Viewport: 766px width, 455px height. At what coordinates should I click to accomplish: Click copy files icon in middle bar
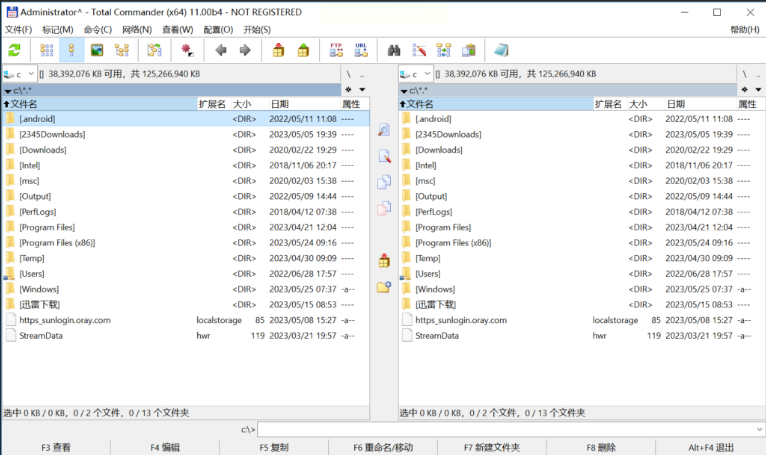point(384,182)
